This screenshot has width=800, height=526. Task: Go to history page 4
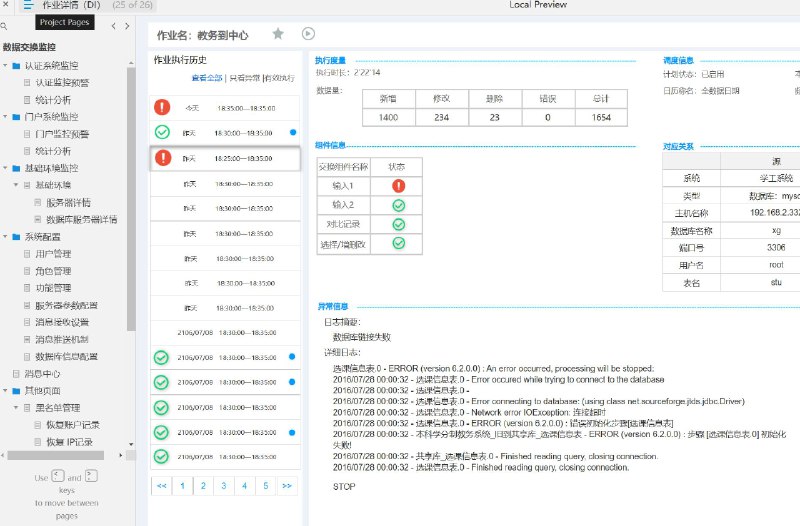point(245,486)
